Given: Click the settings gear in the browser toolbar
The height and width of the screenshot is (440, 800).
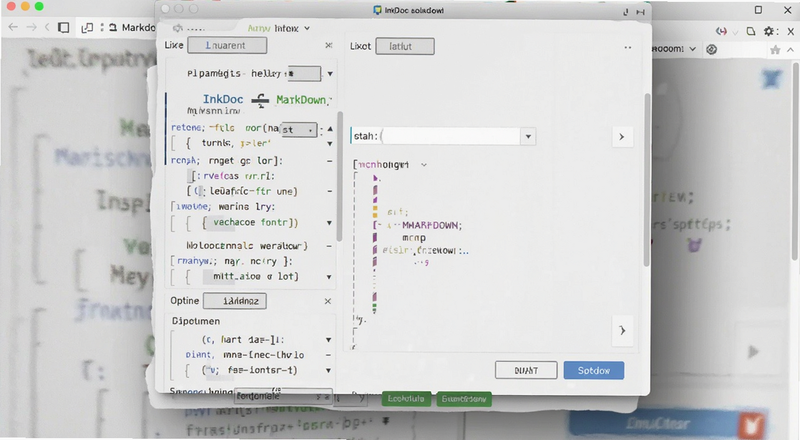Looking at the screenshot, I should [768, 32].
